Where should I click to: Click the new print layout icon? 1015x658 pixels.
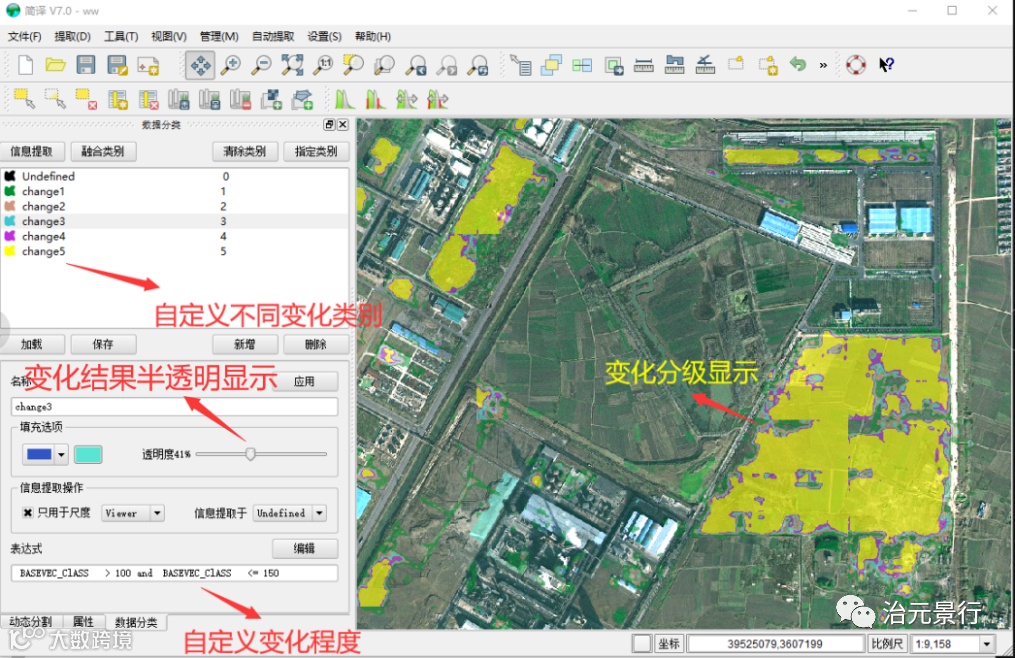148,65
